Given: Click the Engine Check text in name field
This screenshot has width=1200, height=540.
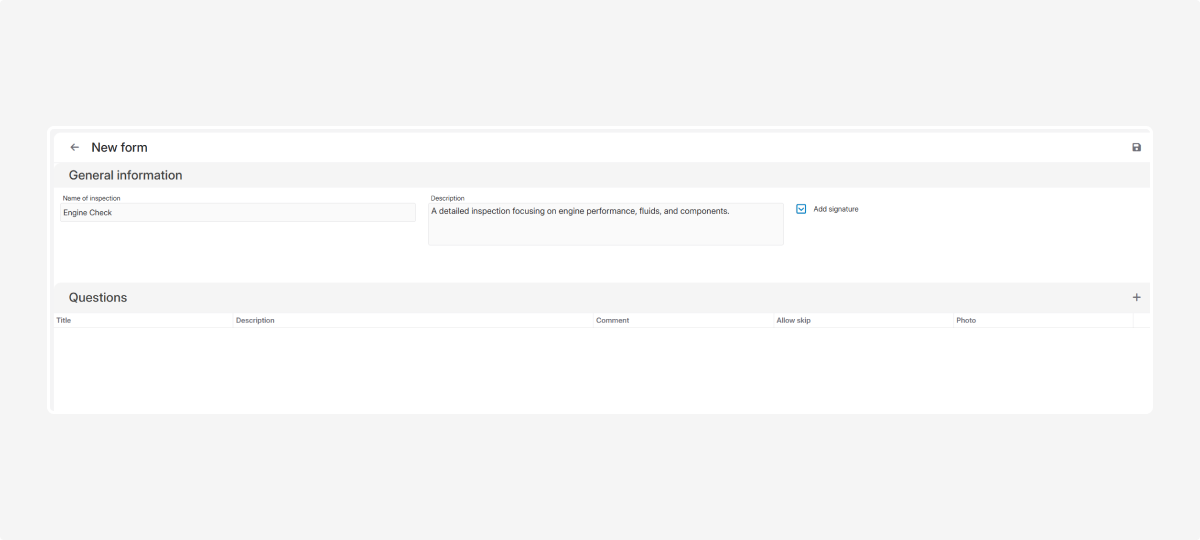Looking at the screenshot, I should (88, 212).
